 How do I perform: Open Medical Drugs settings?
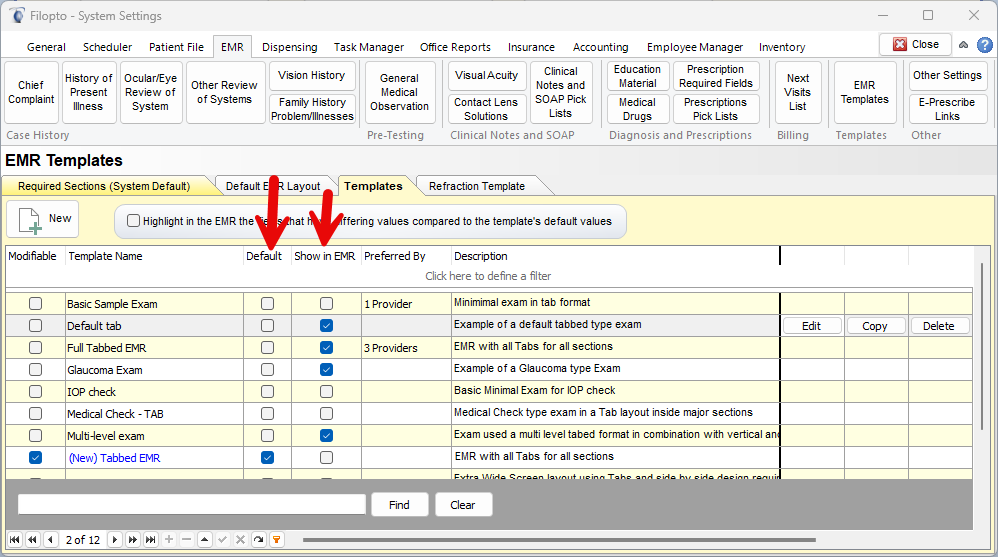637,109
